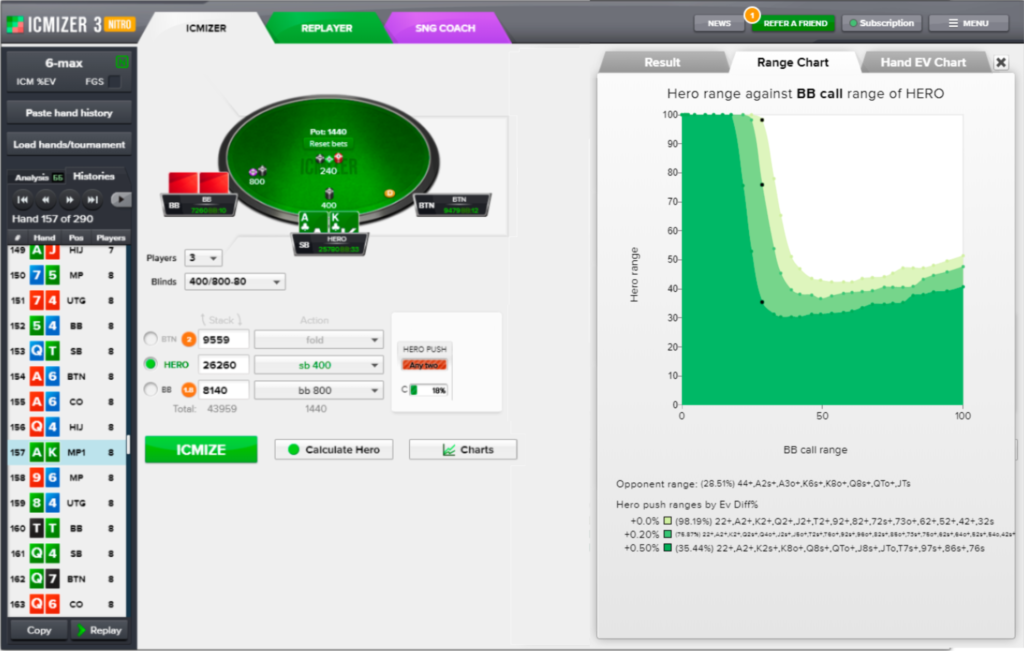
Task: Click the Subscription button
Action: coord(882,23)
